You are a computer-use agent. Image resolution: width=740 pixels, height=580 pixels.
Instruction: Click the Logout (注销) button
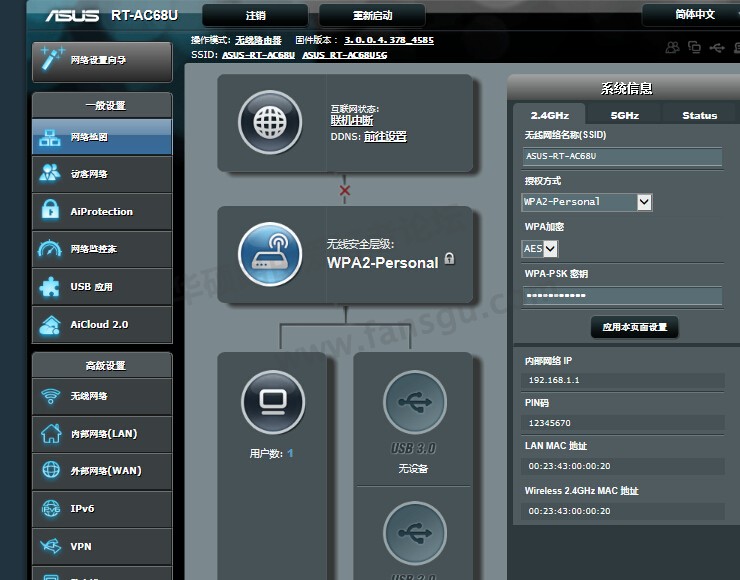(255, 16)
